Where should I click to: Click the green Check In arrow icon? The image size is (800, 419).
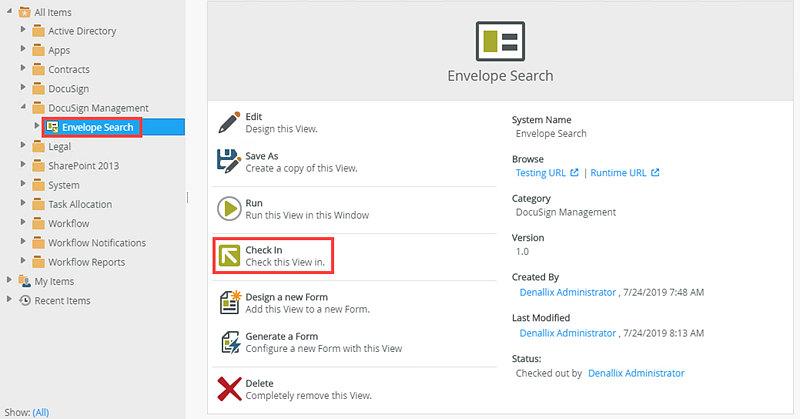click(x=230, y=256)
